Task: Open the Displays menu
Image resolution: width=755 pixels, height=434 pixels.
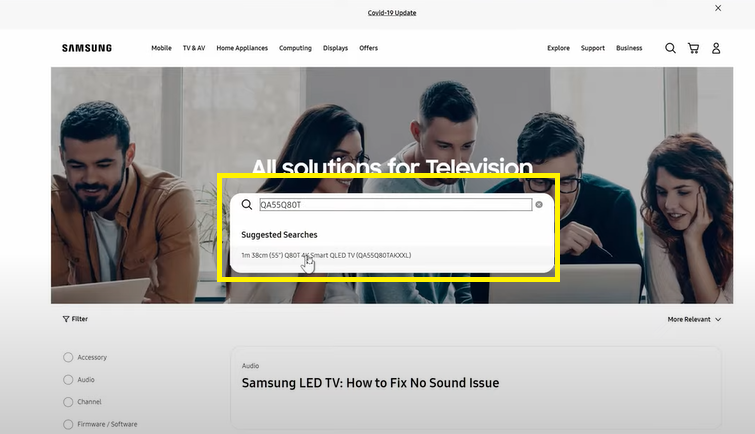Action: click(335, 48)
